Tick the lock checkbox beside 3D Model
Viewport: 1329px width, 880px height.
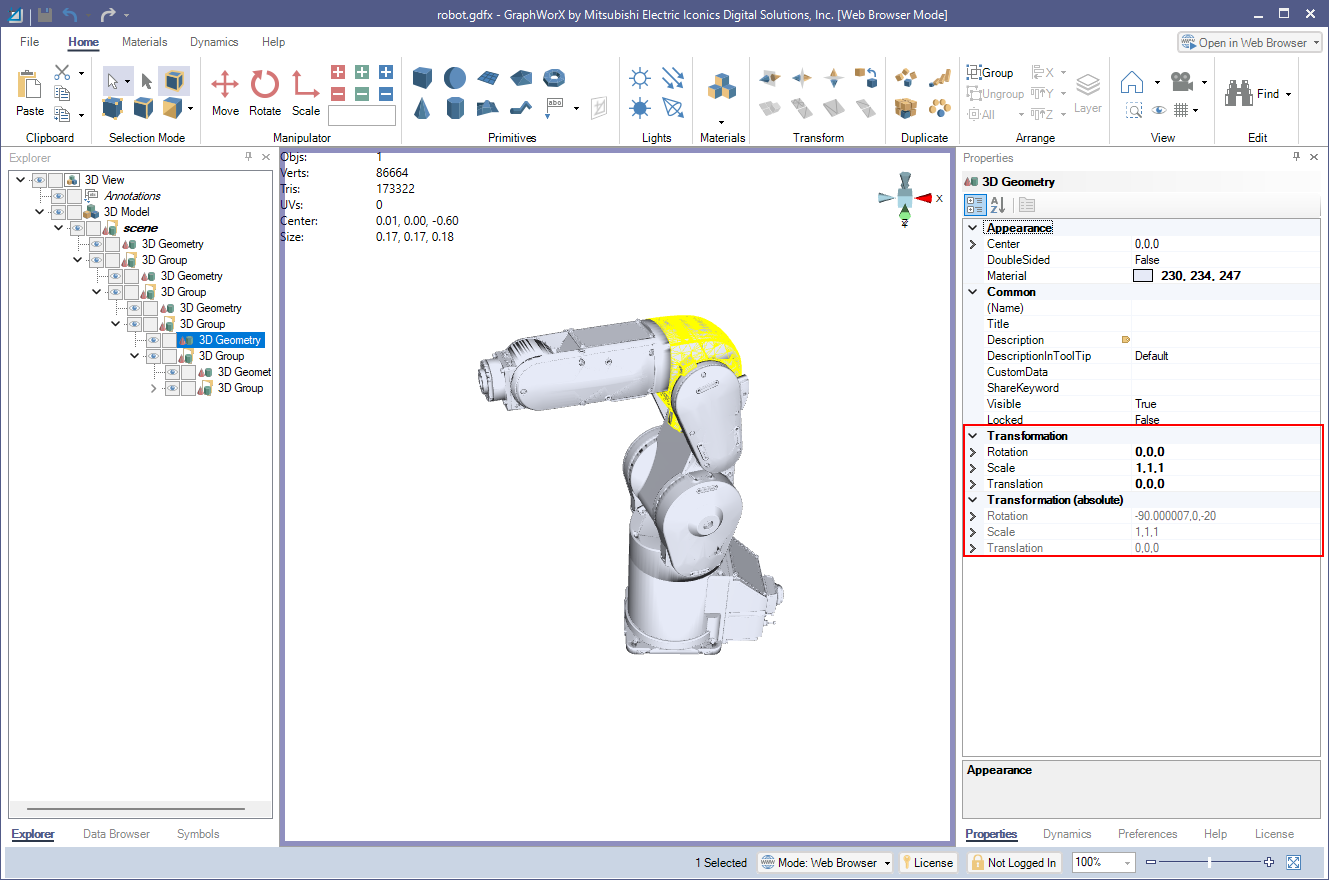point(74,212)
